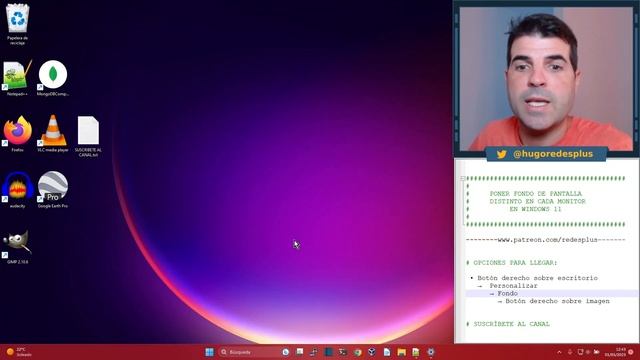This screenshot has height=360, width=640.
Task: Click the 'Personalizar' line in notes
Action: pos(513,286)
